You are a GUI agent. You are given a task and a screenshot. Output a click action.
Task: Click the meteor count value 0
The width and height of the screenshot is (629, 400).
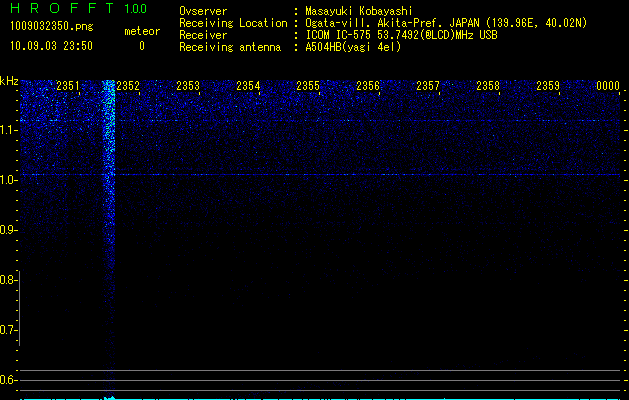[x=142, y=46]
